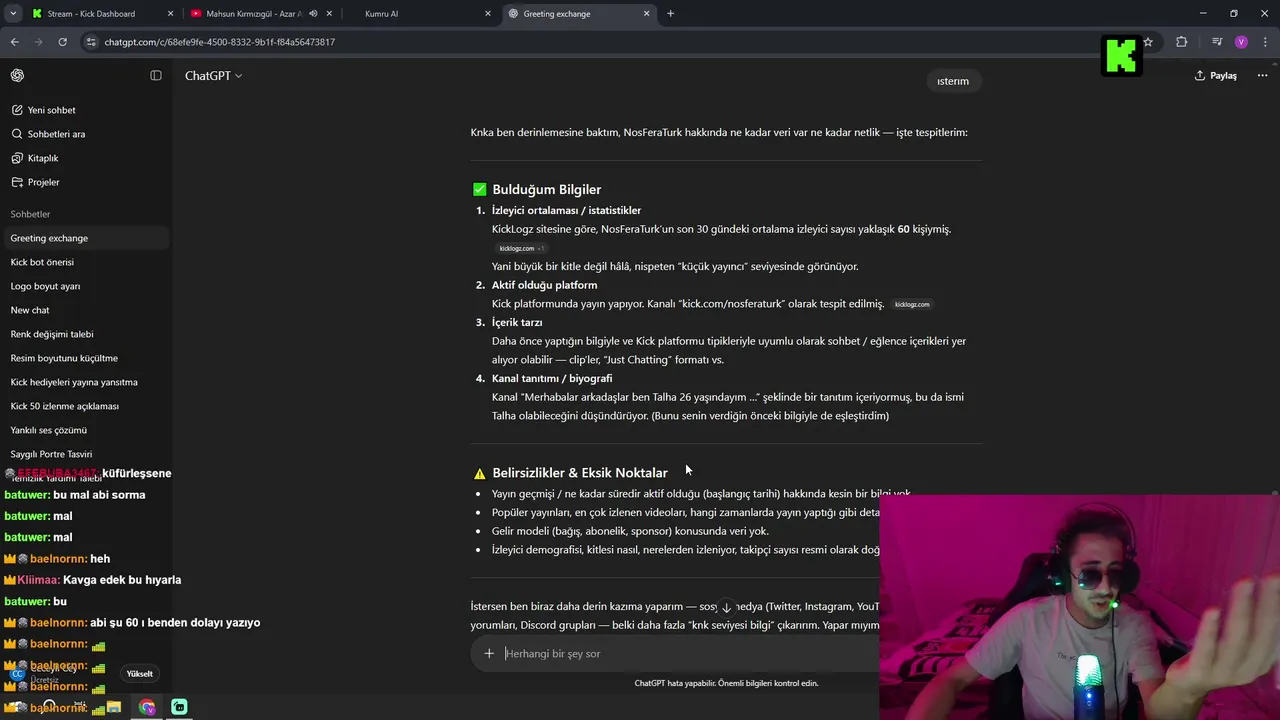Open the ChatGPT model selector dropdown
Viewport: 1280px width, 720px height.
click(x=213, y=76)
